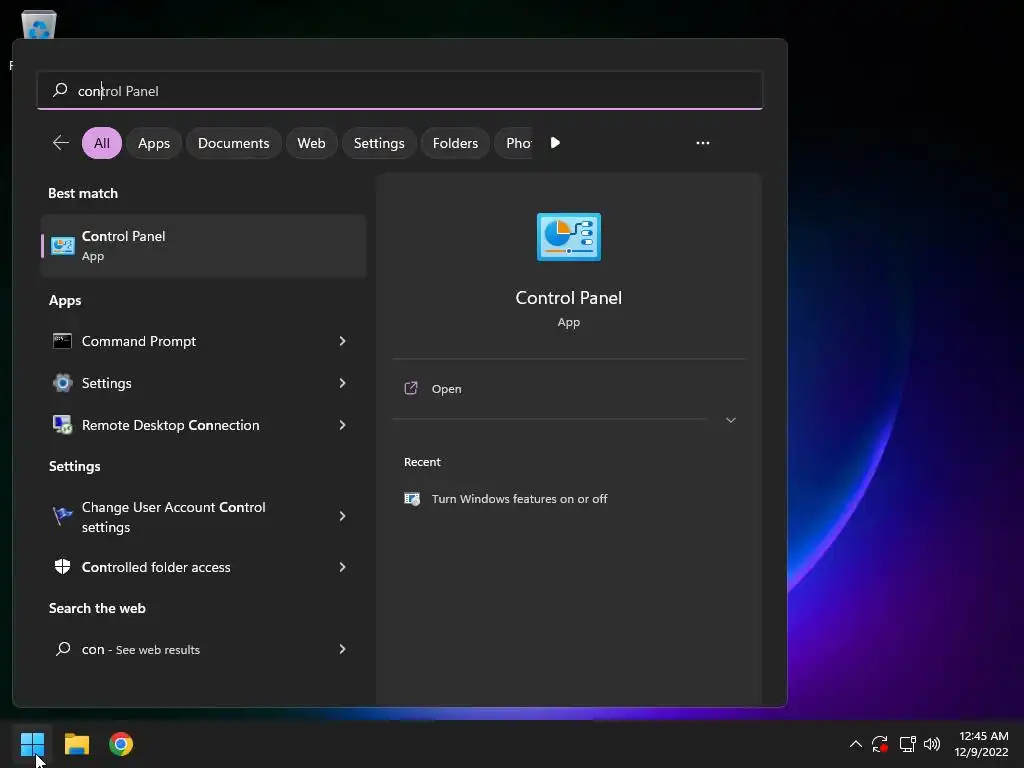Expand Remote Desktop Connection chevron
Screen dimensions: 1024x768
pyautogui.click(x=342, y=425)
